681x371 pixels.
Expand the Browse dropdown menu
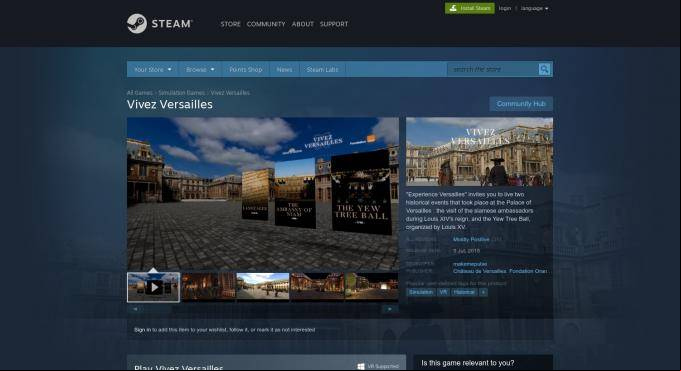pyautogui.click(x=200, y=70)
